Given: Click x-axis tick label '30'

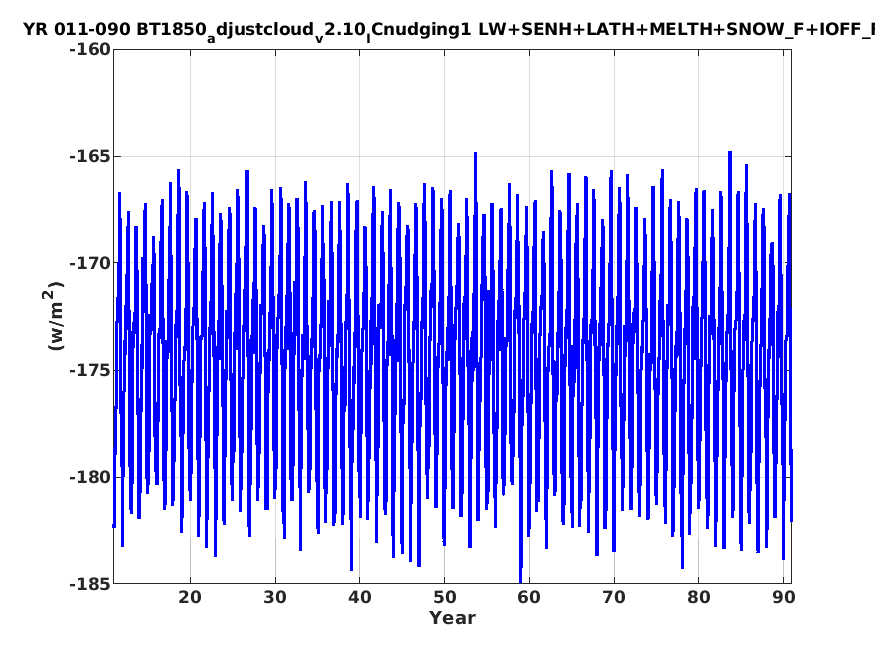Looking at the screenshot, I should [275, 597].
